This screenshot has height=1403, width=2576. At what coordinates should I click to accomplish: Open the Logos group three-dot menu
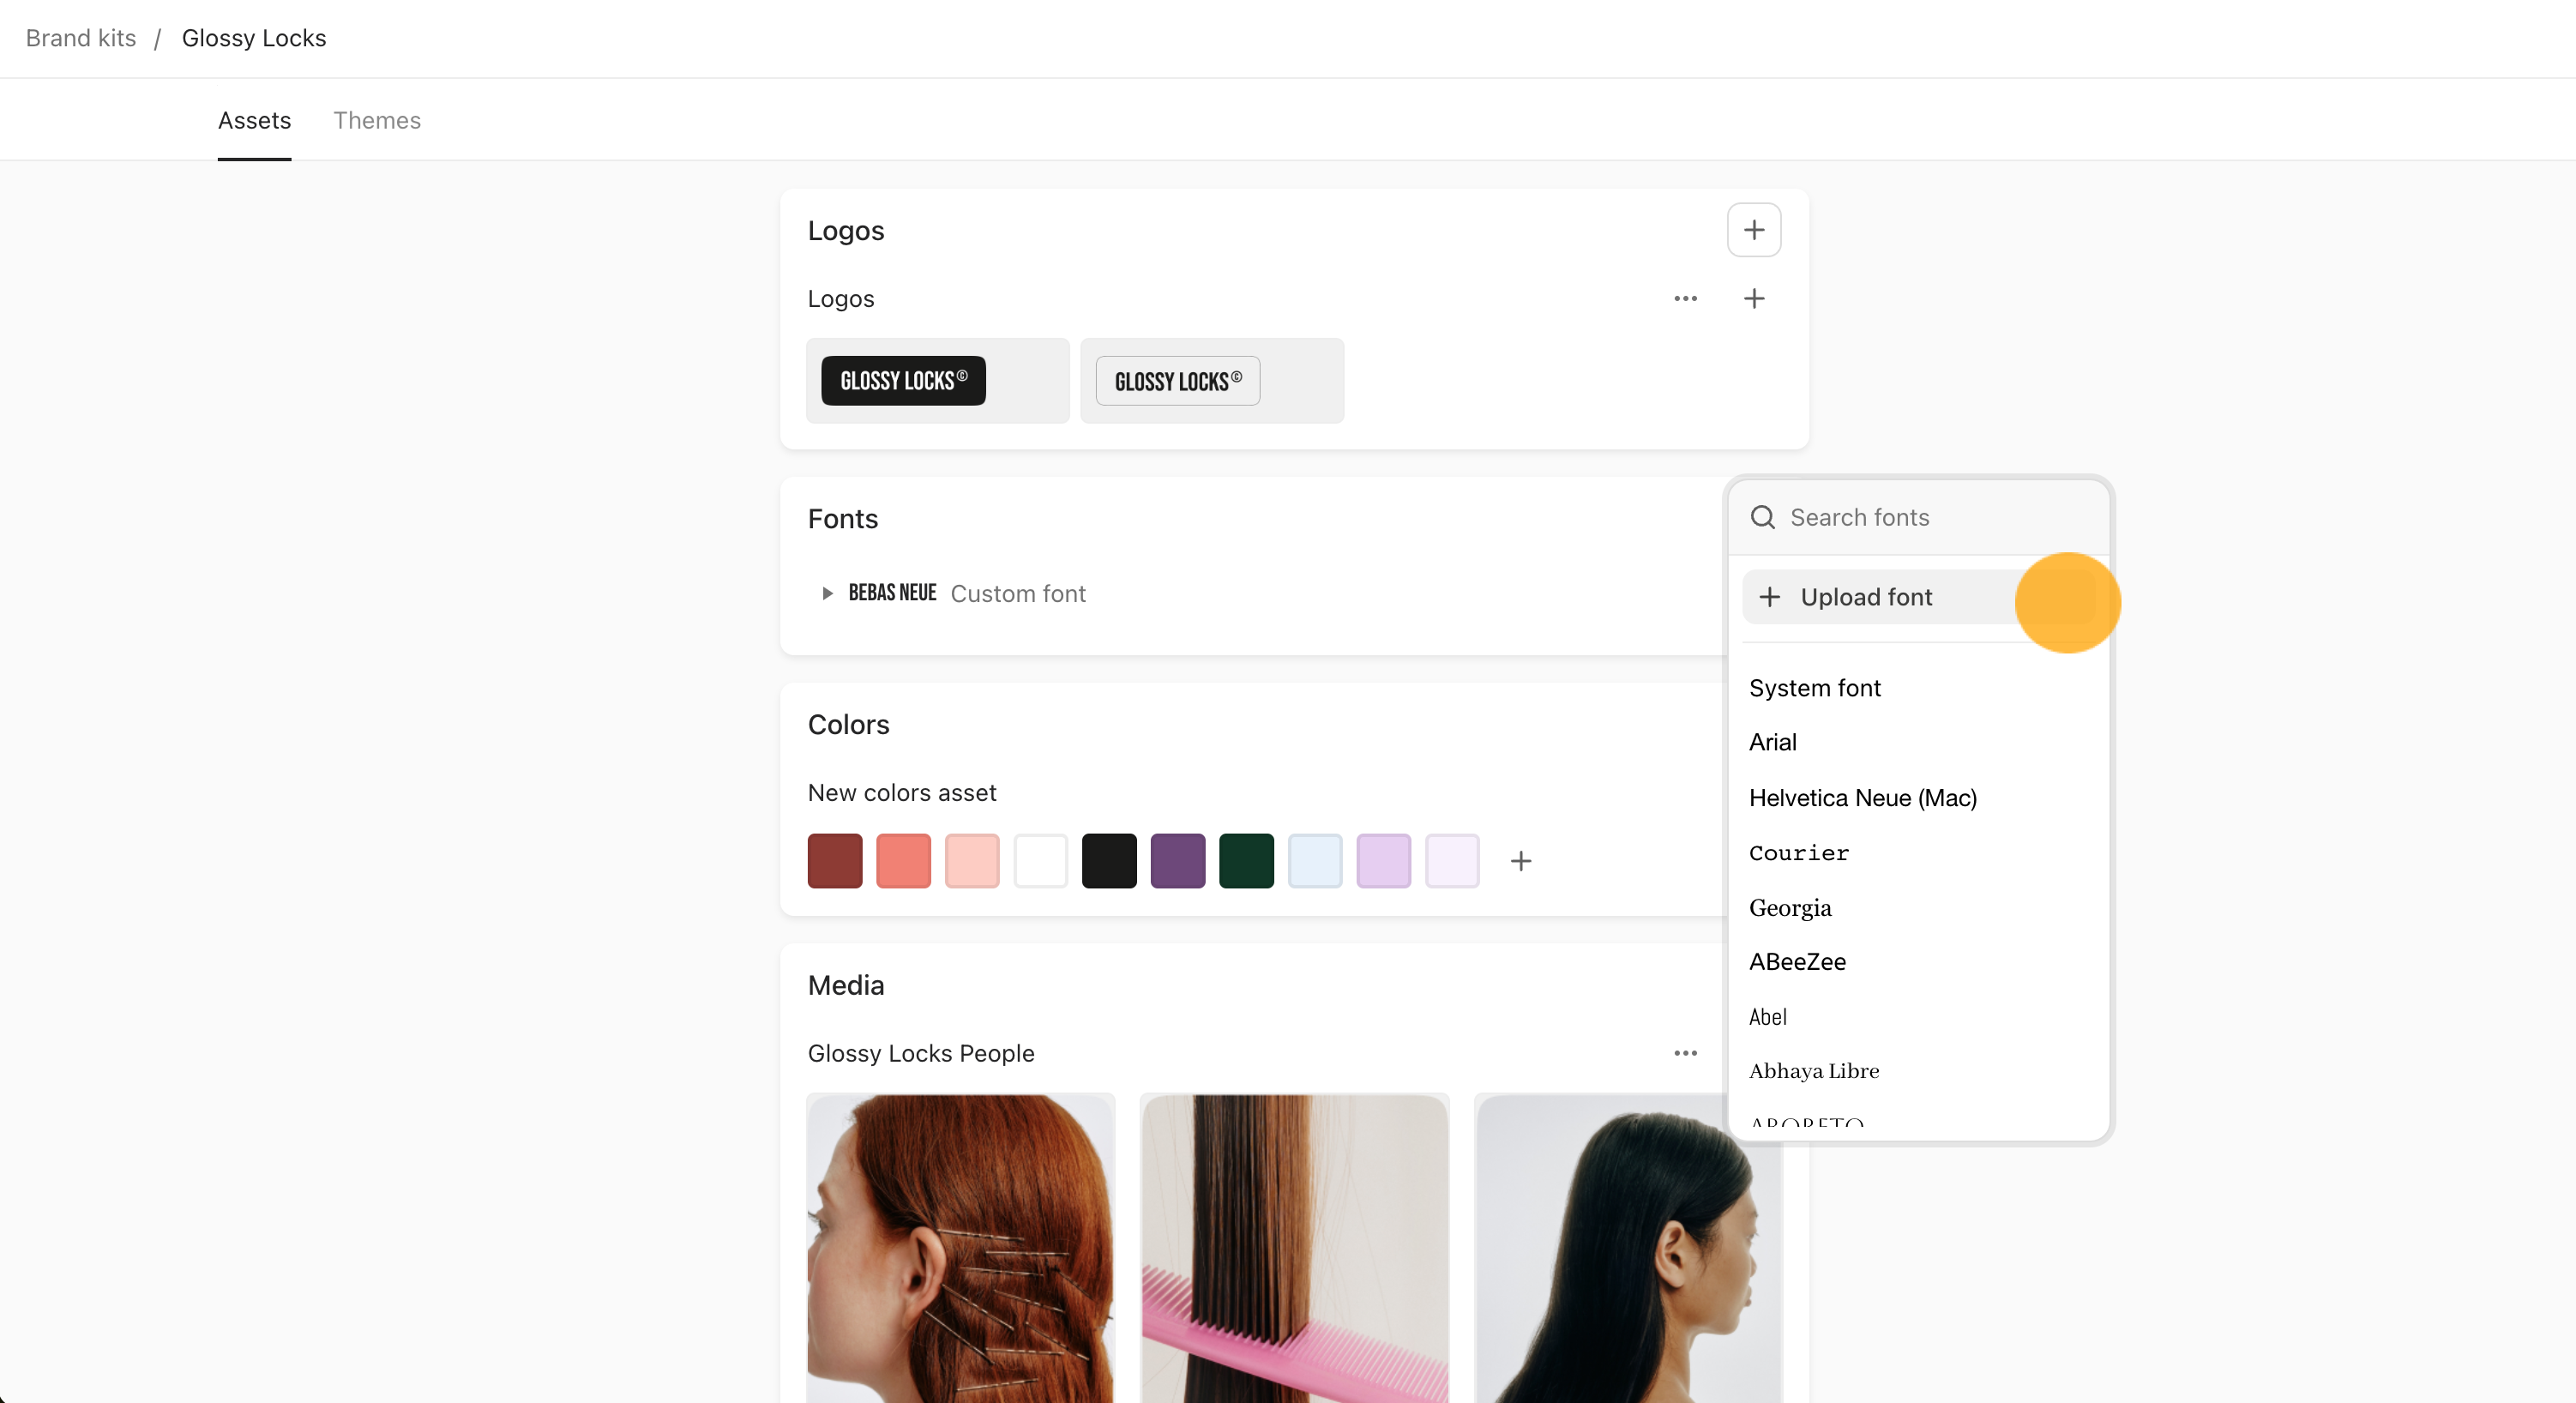pyautogui.click(x=1685, y=299)
